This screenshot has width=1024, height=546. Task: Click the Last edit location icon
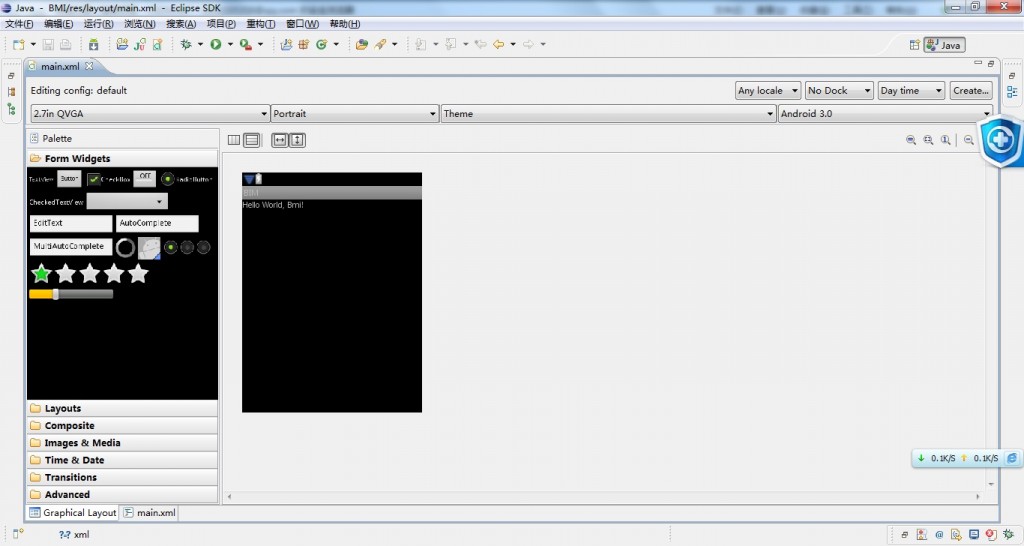[x=481, y=44]
